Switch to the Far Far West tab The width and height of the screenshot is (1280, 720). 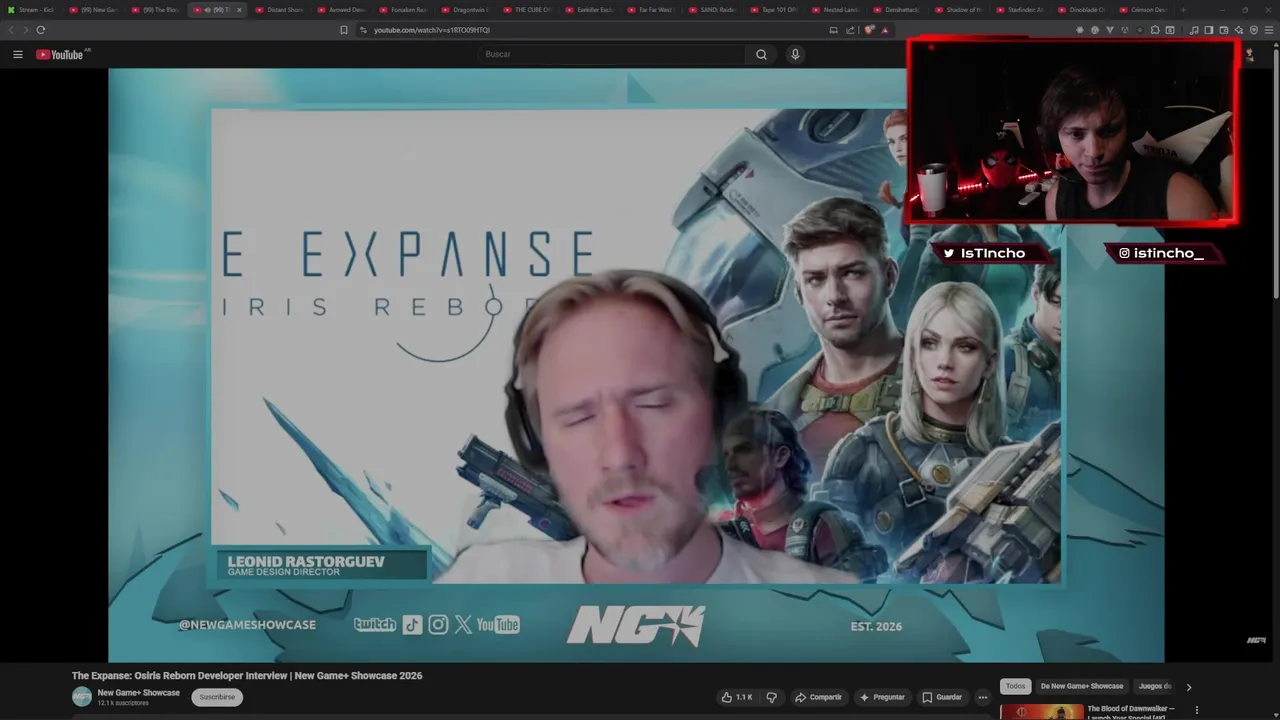[652, 10]
